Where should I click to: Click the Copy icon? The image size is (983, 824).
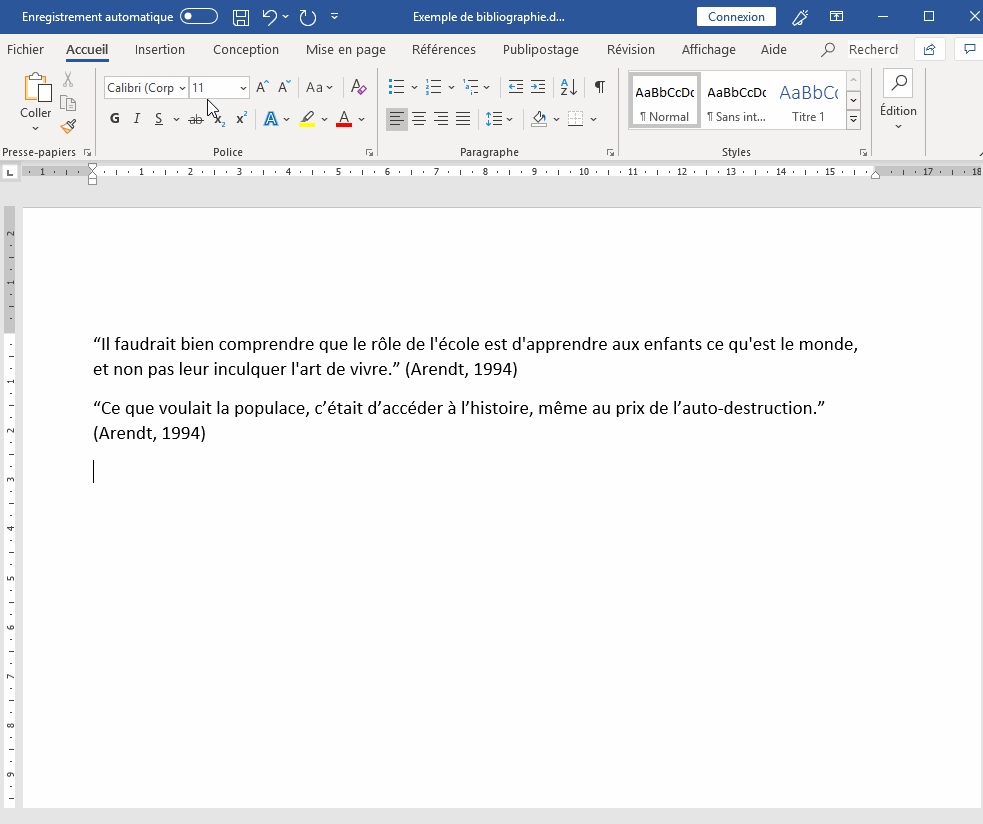click(x=68, y=103)
